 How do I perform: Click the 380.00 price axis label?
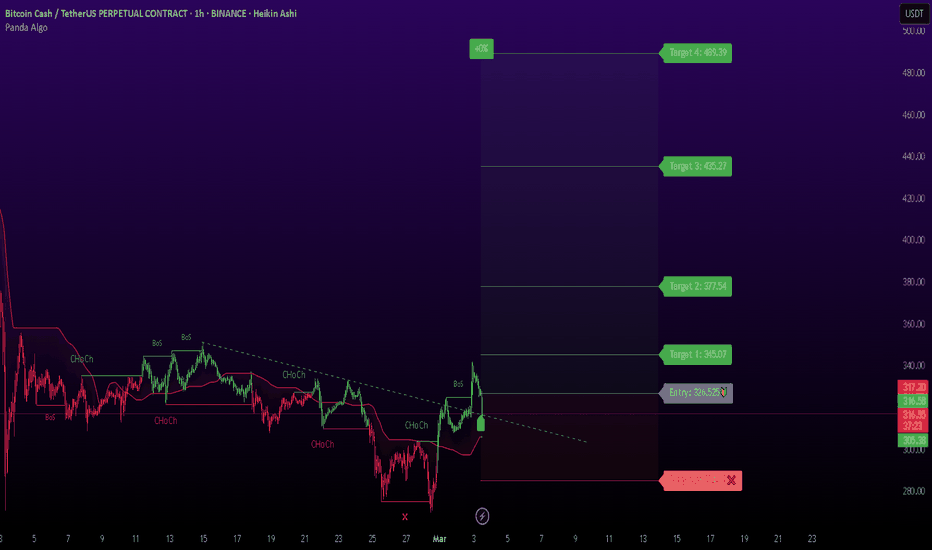click(914, 282)
